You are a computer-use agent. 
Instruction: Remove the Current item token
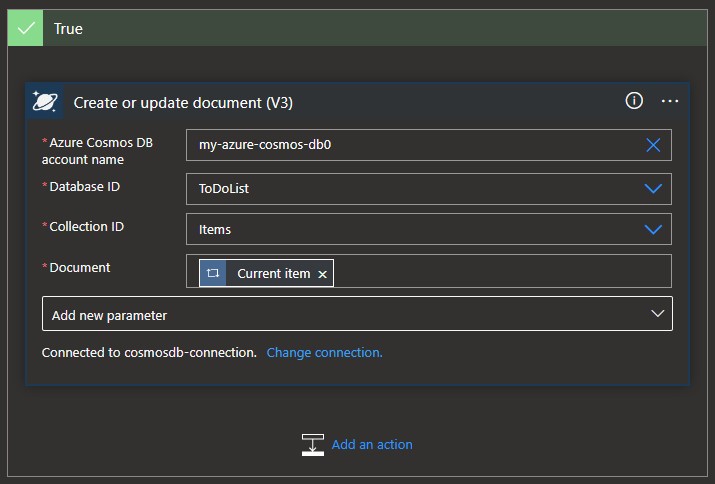[x=322, y=274]
